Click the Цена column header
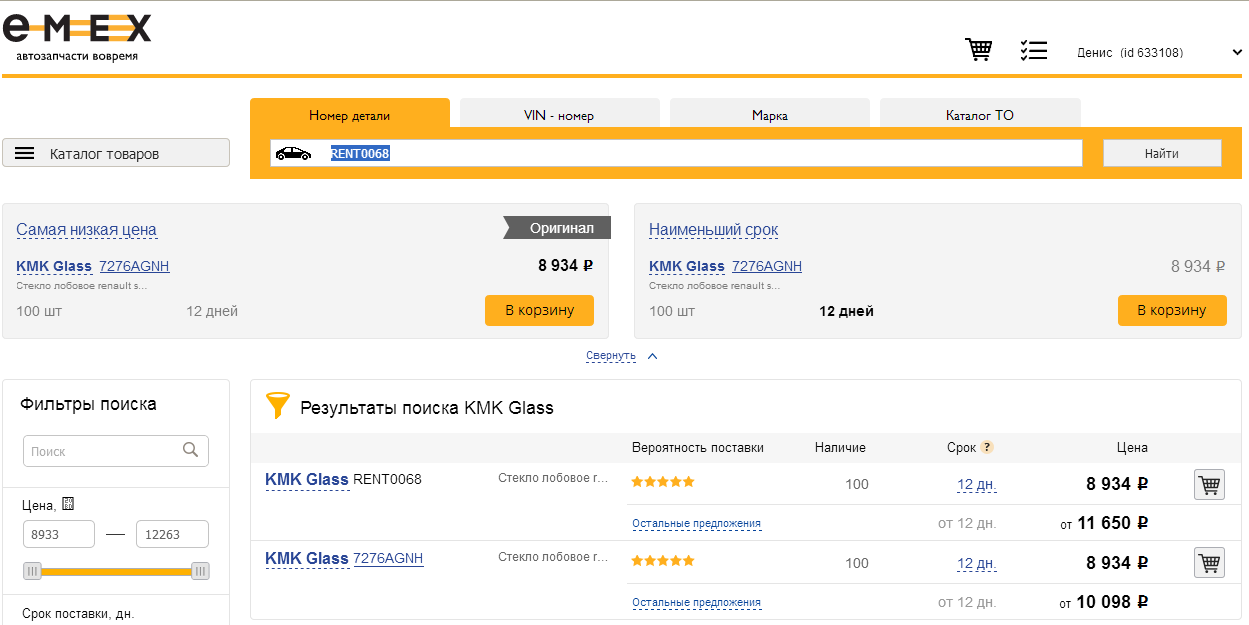This screenshot has height=625, width=1249. click(x=1132, y=447)
